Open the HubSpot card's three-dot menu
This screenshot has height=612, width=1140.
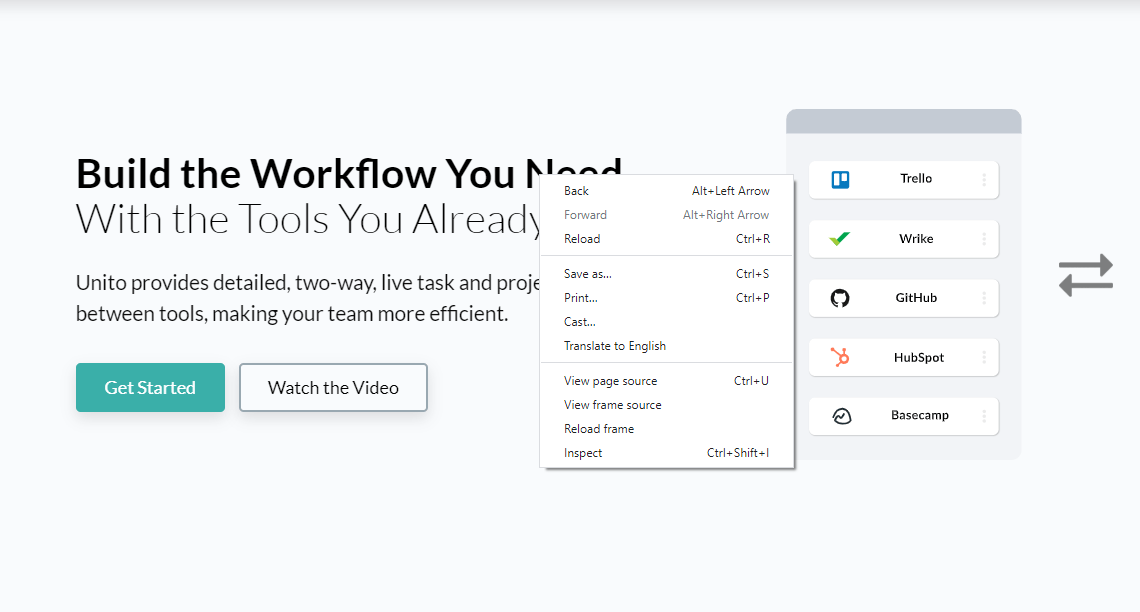point(984,357)
